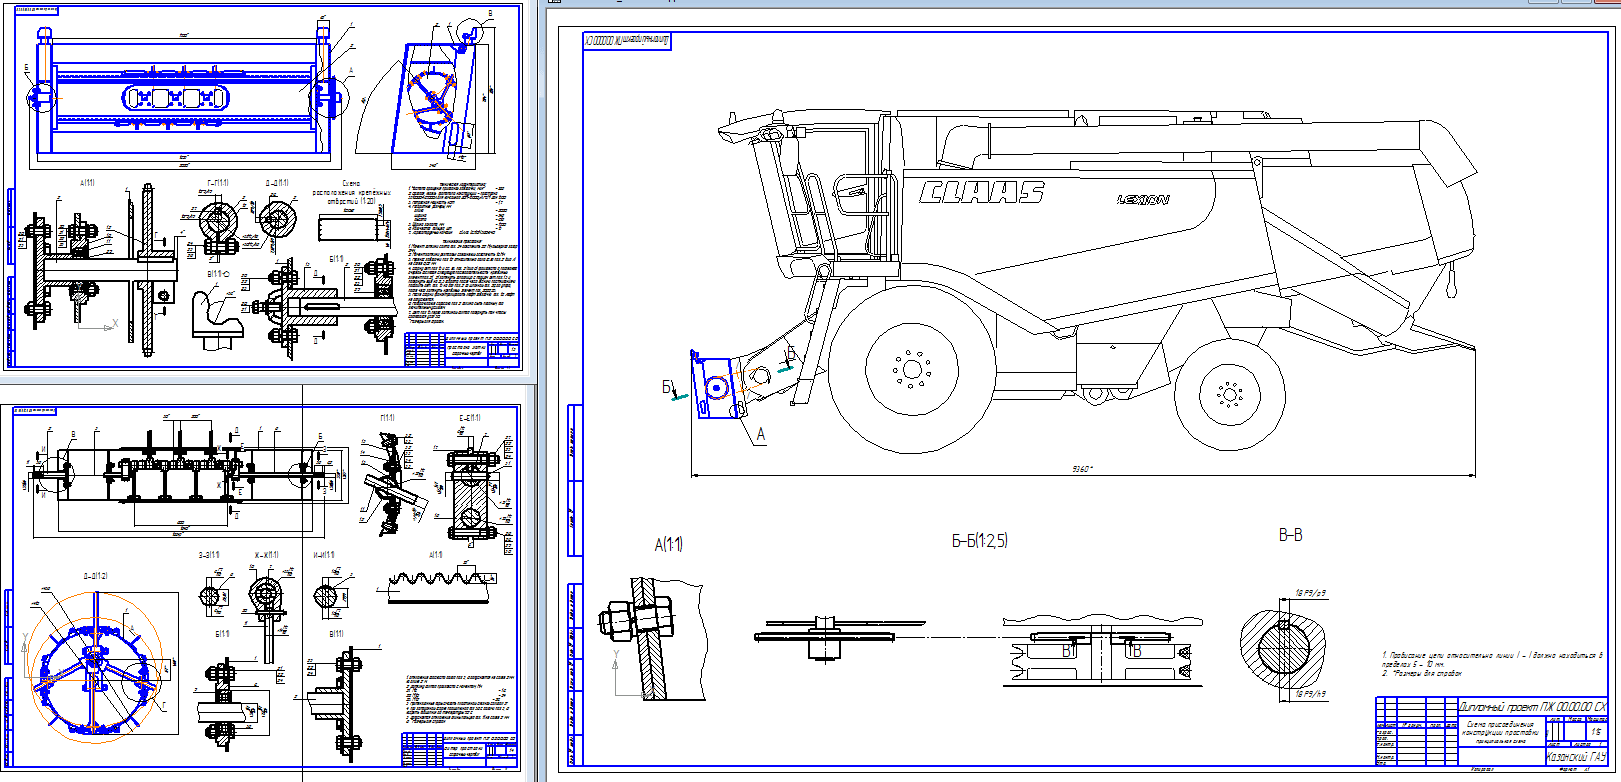
Task: Click the Г(1:1) view title in bottom-left drawing
Action: 388,418
